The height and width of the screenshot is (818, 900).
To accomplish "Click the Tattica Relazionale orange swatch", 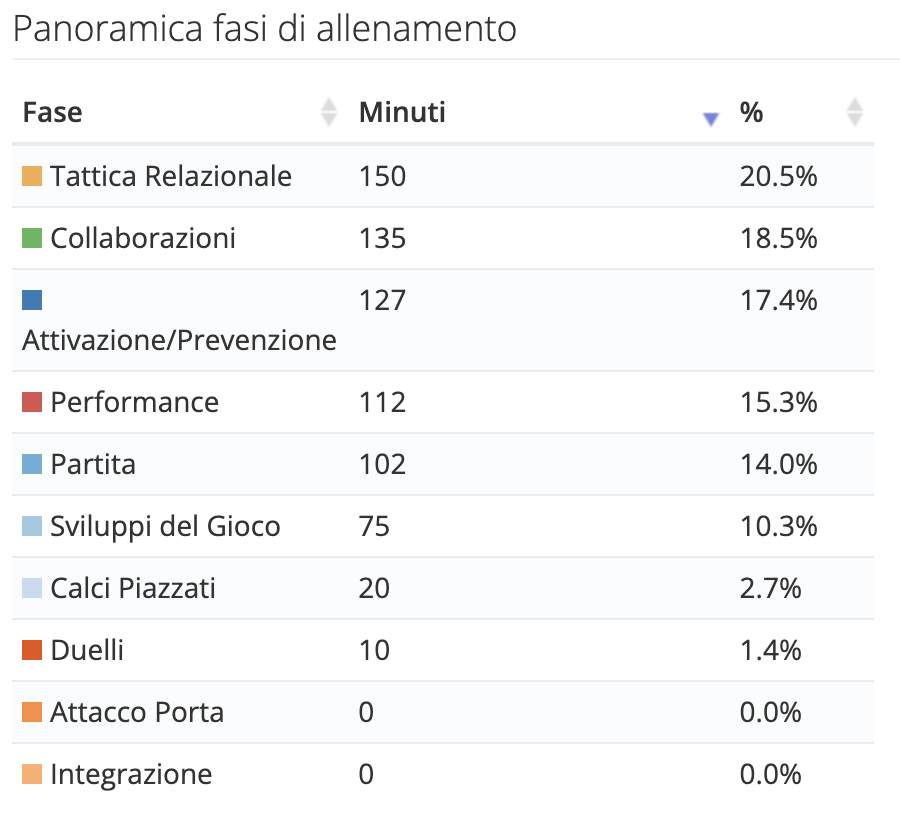I will [32, 176].
